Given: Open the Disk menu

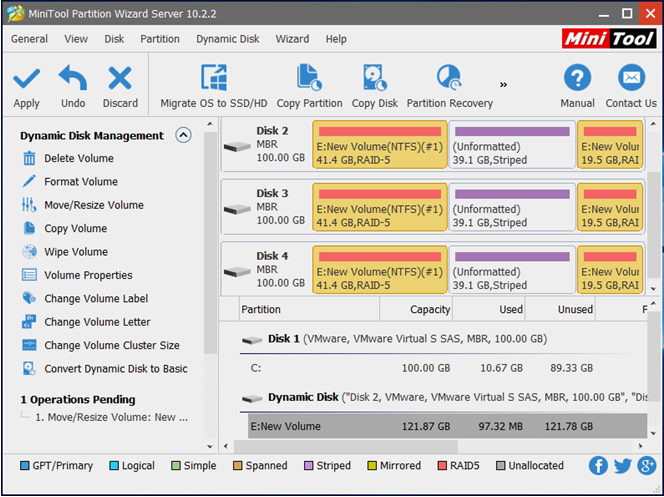Looking at the screenshot, I should 114,39.
